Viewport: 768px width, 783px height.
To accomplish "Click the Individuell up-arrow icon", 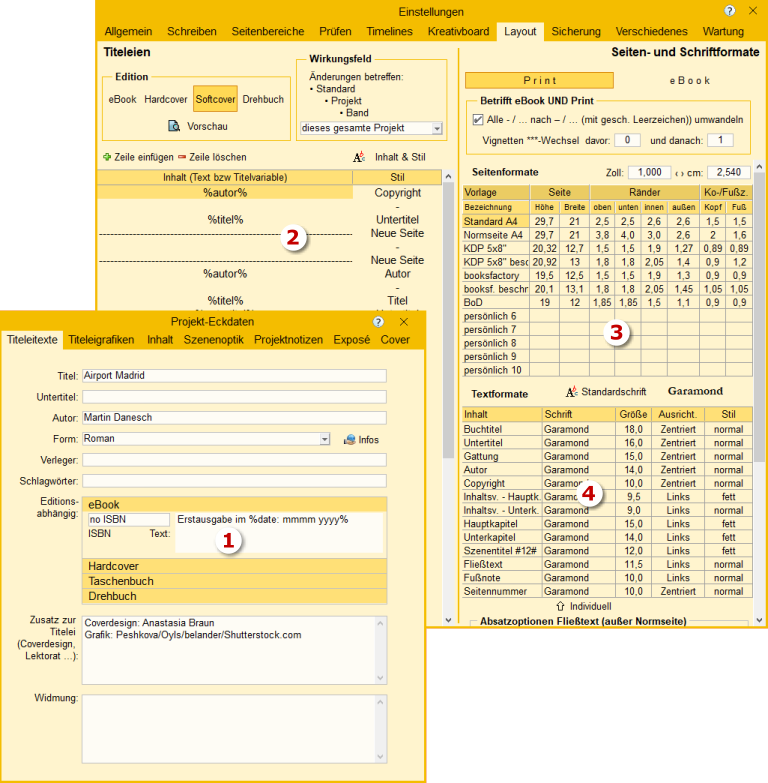I will tap(560, 606).
